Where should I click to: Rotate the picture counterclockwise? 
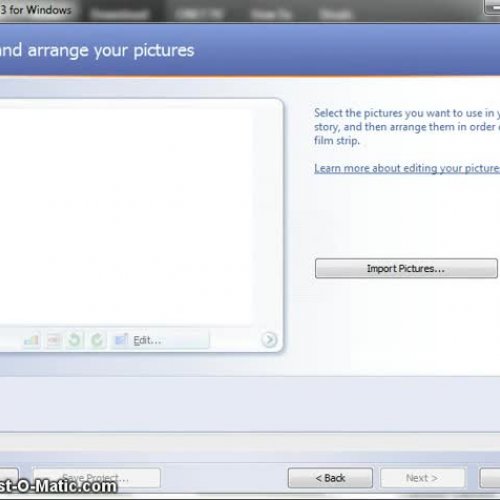coord(75,340)
